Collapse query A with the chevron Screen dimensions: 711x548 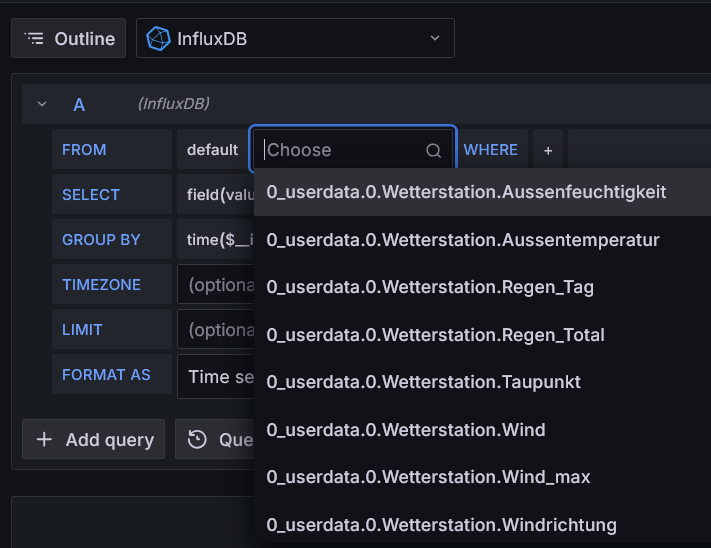point(42,104)
